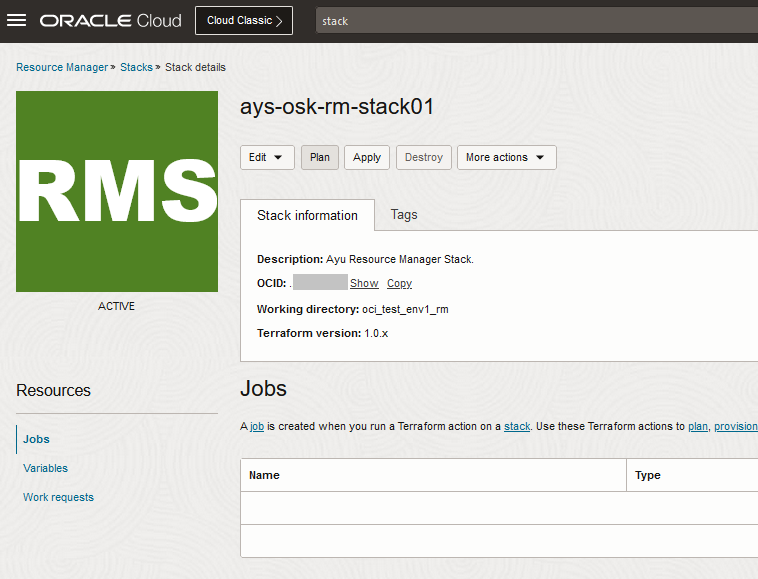Viewport: 758px width, 579px height.
Task: Open Cloud Classic console
Action: (x=244, y=21)
